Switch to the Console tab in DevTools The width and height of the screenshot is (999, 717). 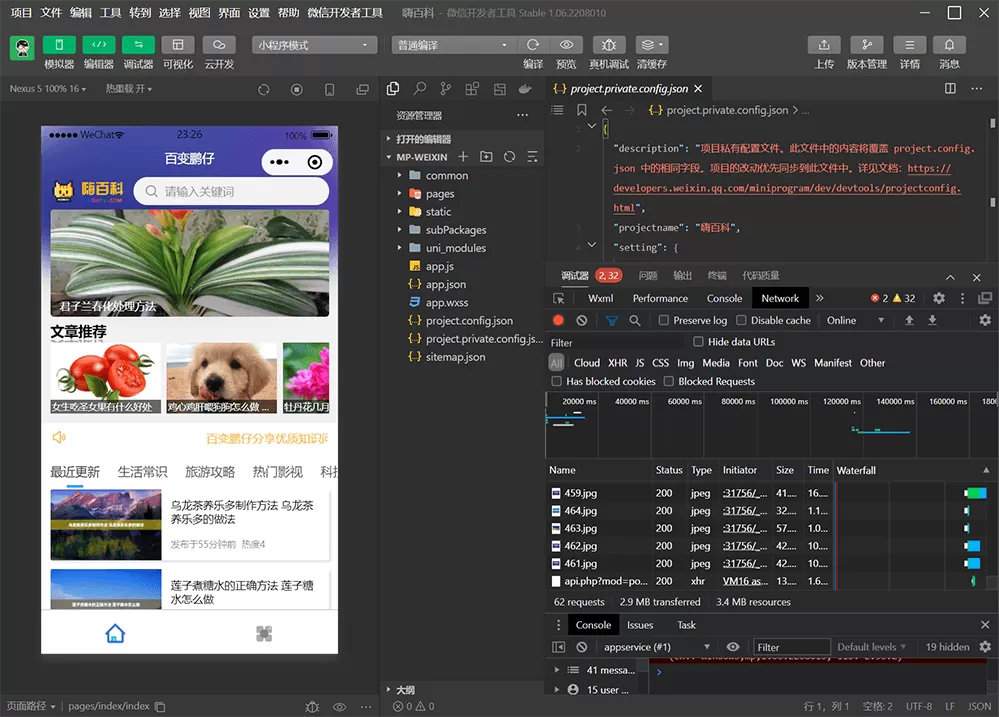tap(724, 298)
